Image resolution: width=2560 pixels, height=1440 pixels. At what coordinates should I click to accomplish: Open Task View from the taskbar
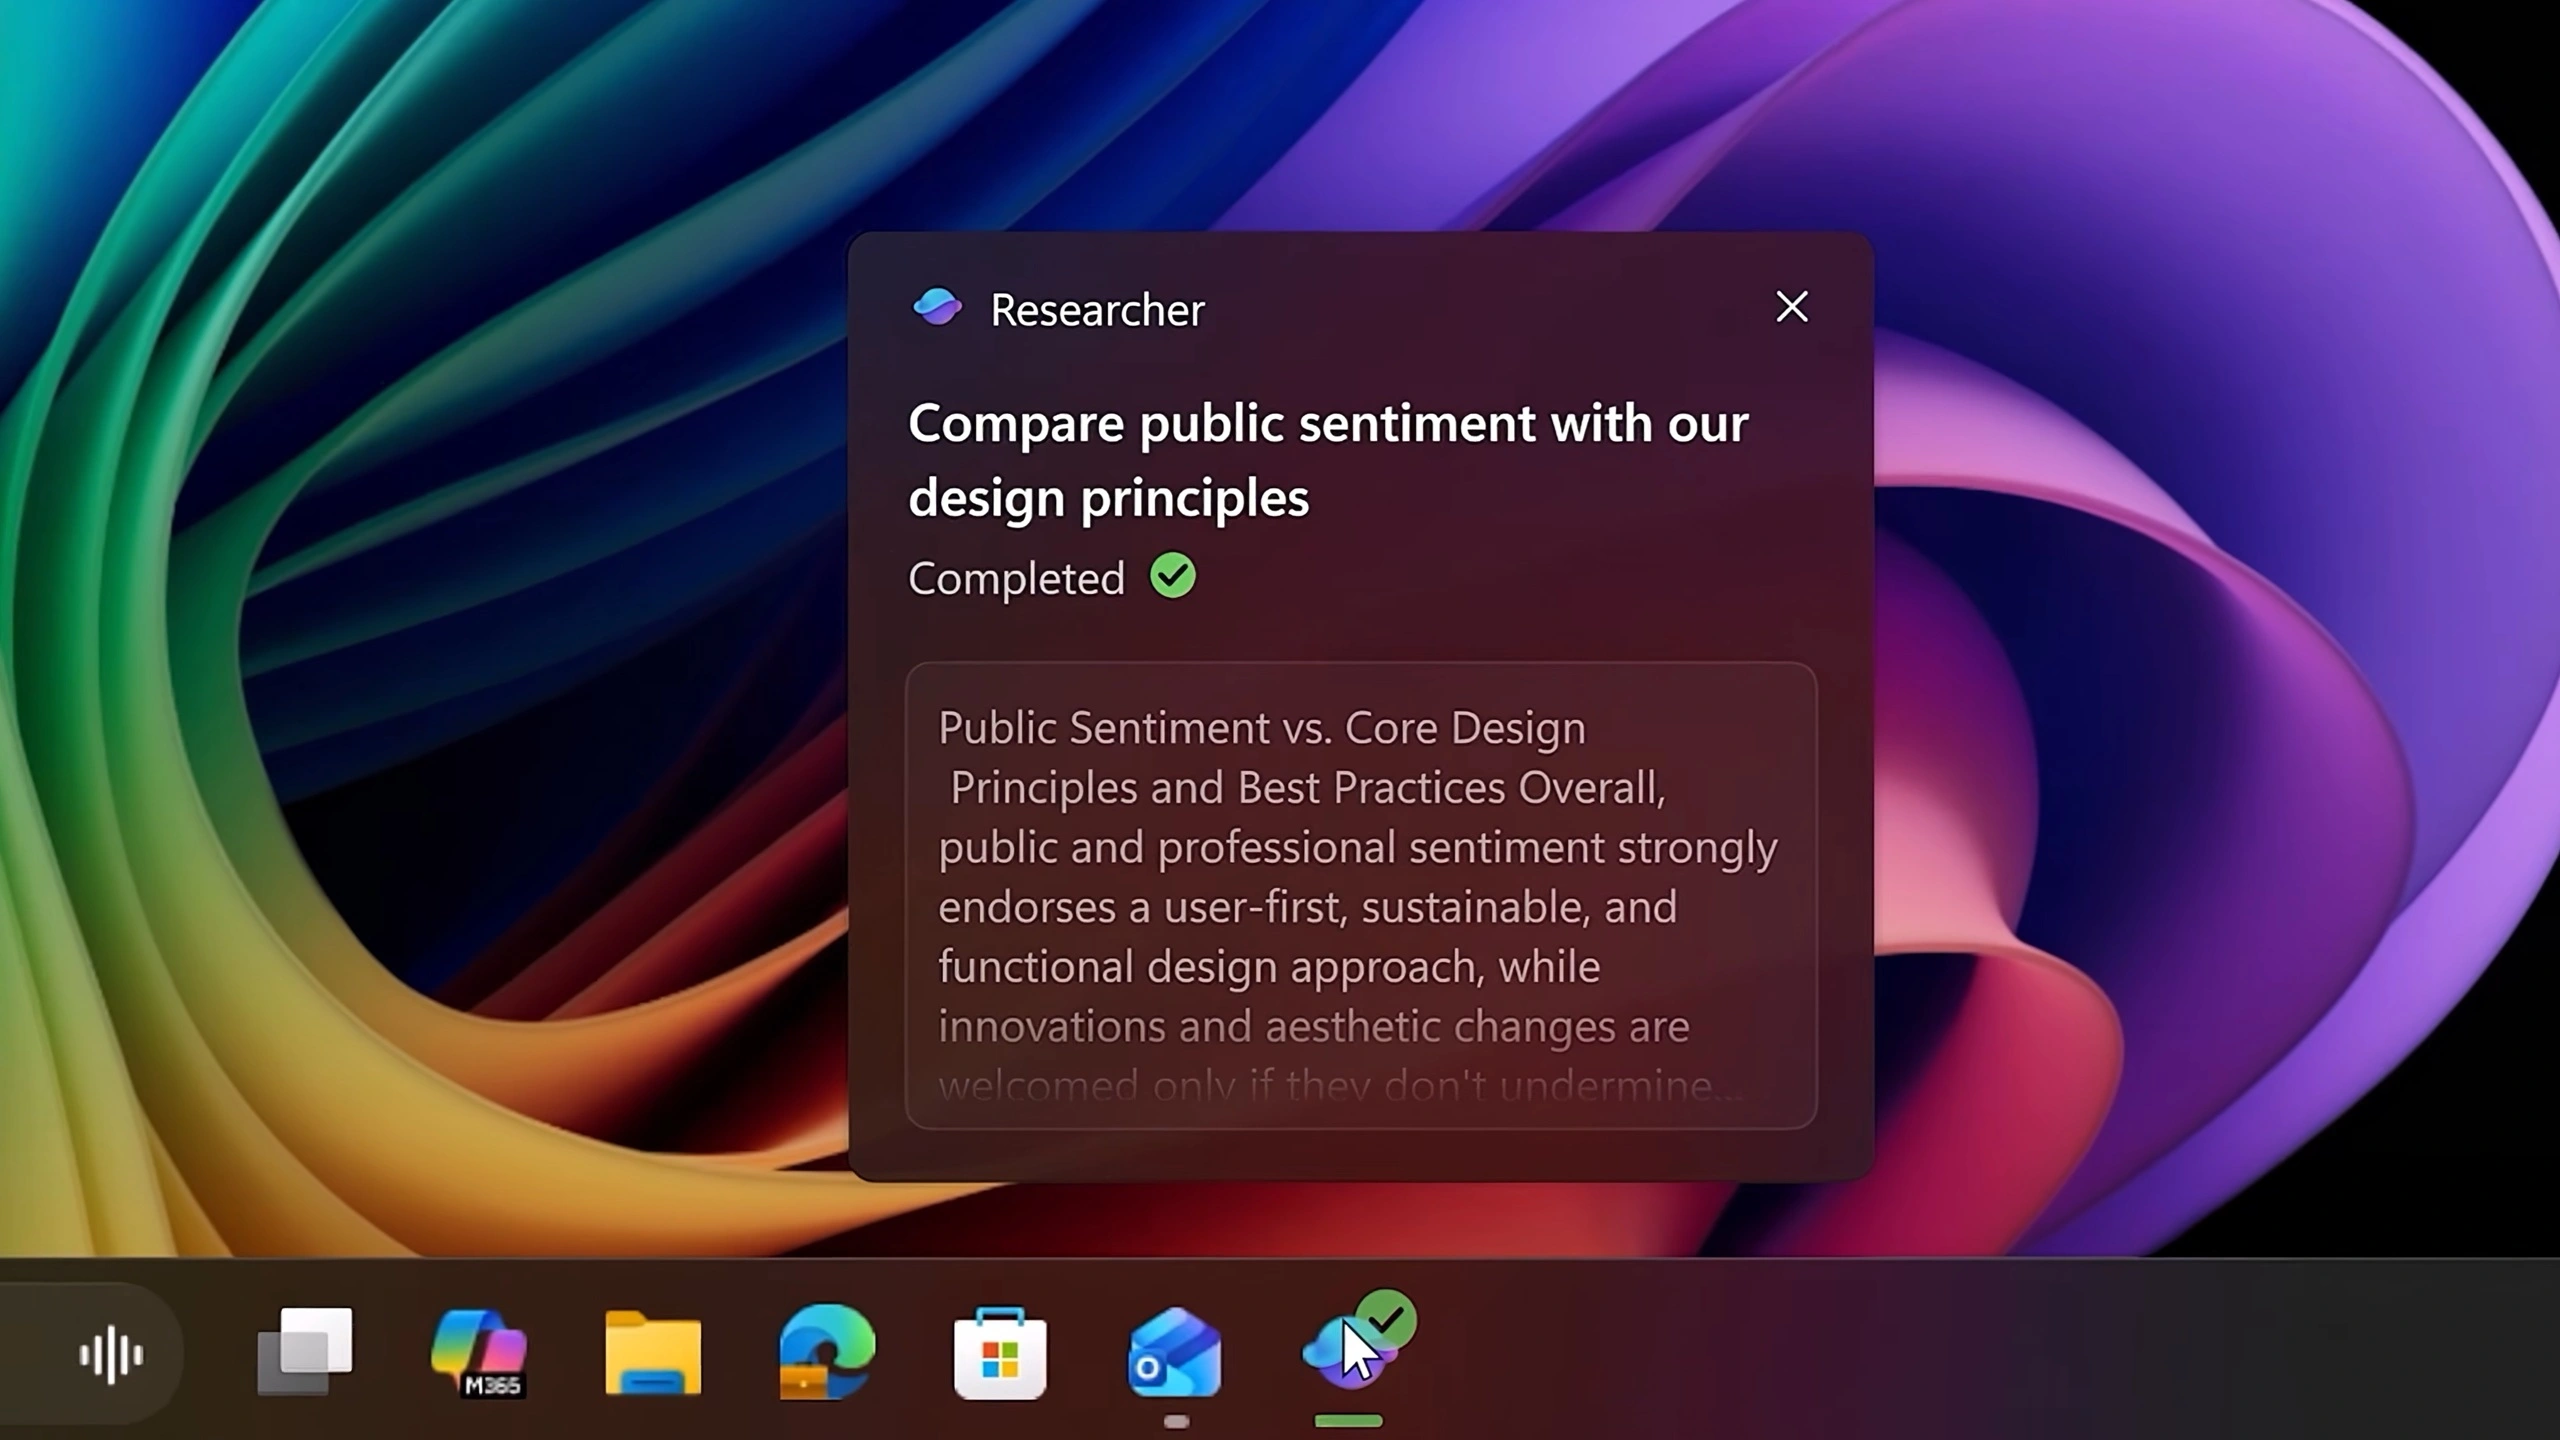[305, 1352]
